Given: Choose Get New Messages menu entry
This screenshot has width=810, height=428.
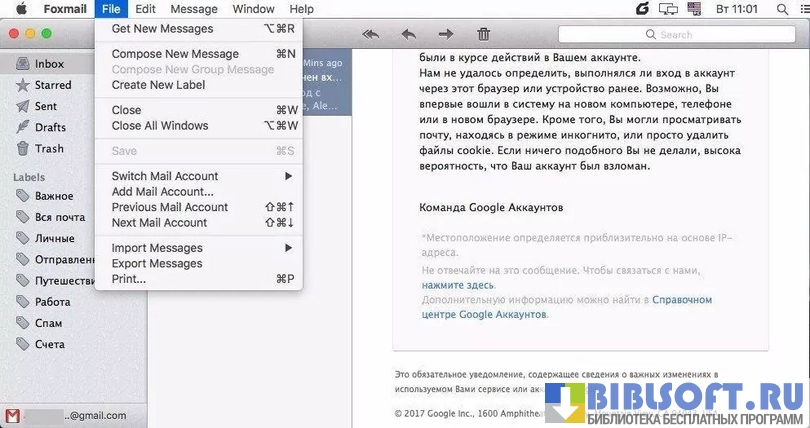Looking at the screenshot, I should tap(162, 28).
